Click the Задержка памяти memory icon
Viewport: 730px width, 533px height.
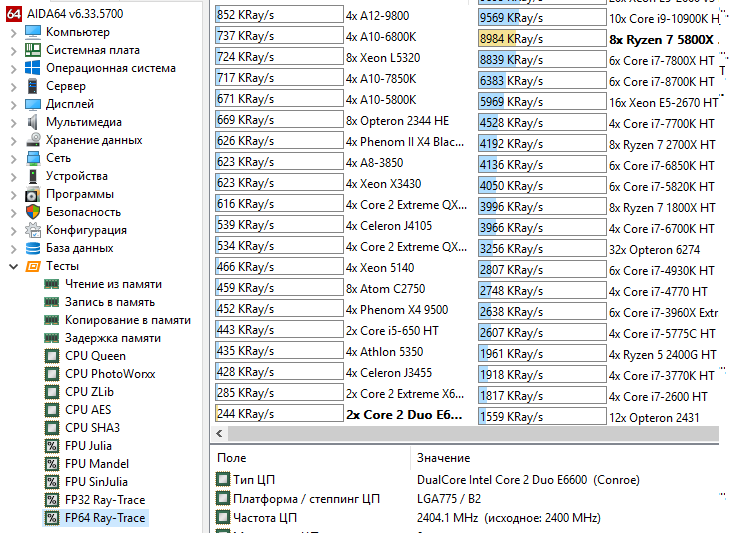tap(51, 338)
